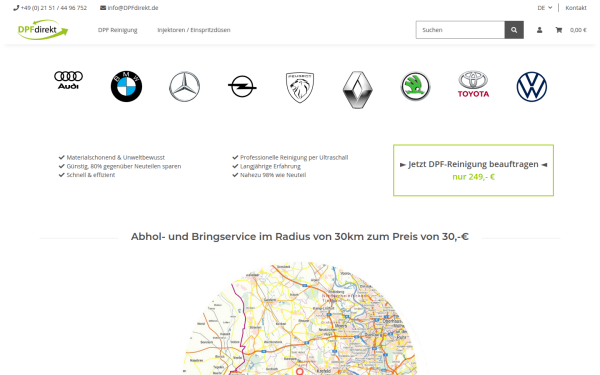Select the Audi brand logo
The height and width of the screenshot is (375, 600).
coord(68,80)
